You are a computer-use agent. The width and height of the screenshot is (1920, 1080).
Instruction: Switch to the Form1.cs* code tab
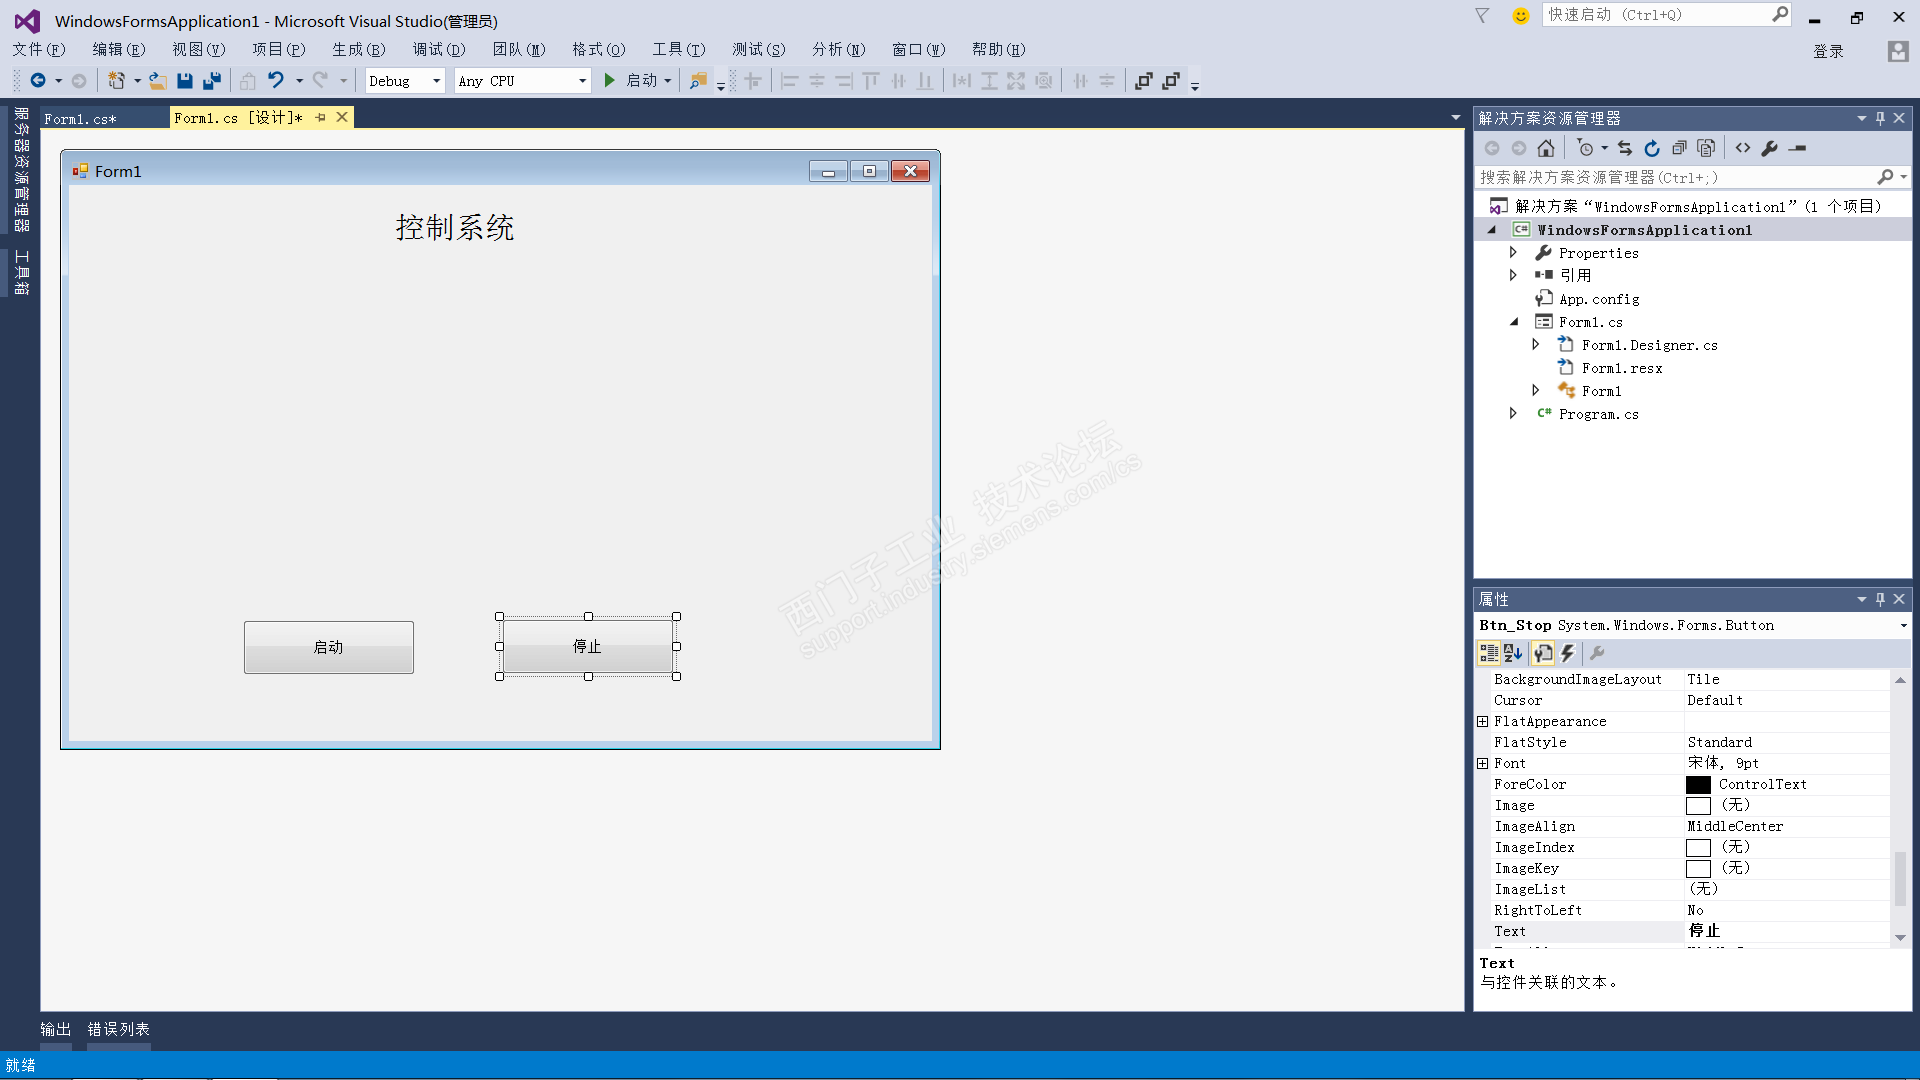point(80,118)
